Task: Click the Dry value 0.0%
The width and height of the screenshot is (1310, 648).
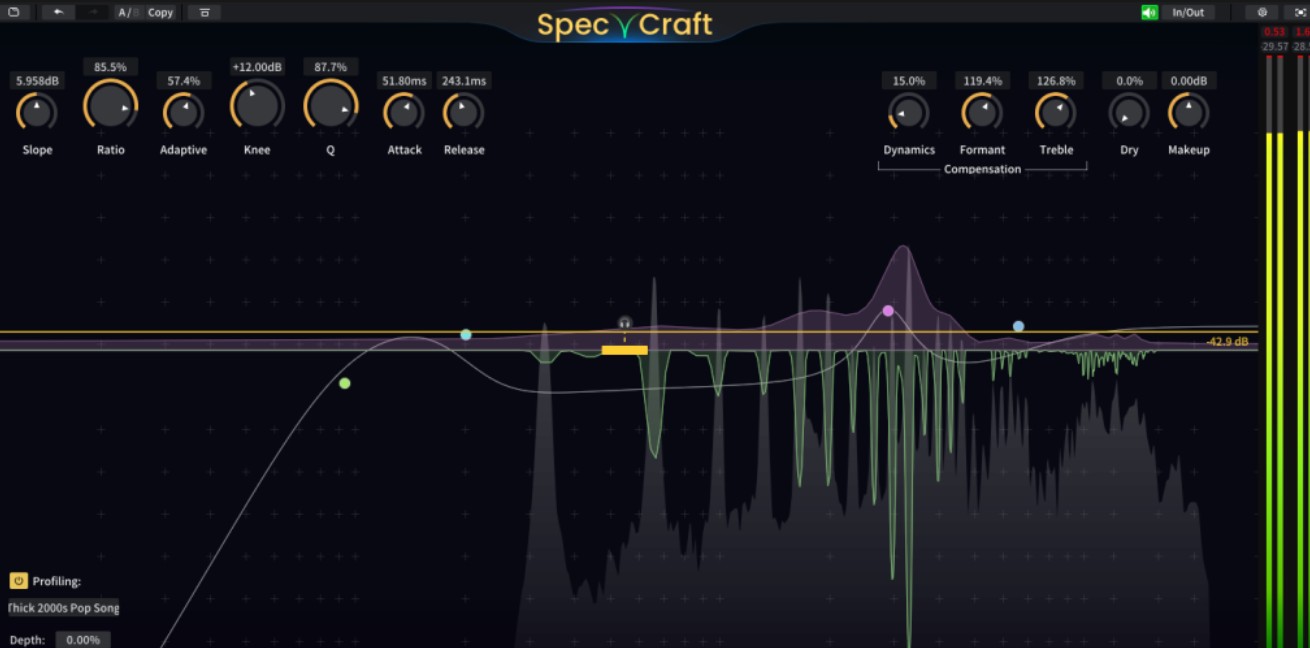Action: (1129, 81)
